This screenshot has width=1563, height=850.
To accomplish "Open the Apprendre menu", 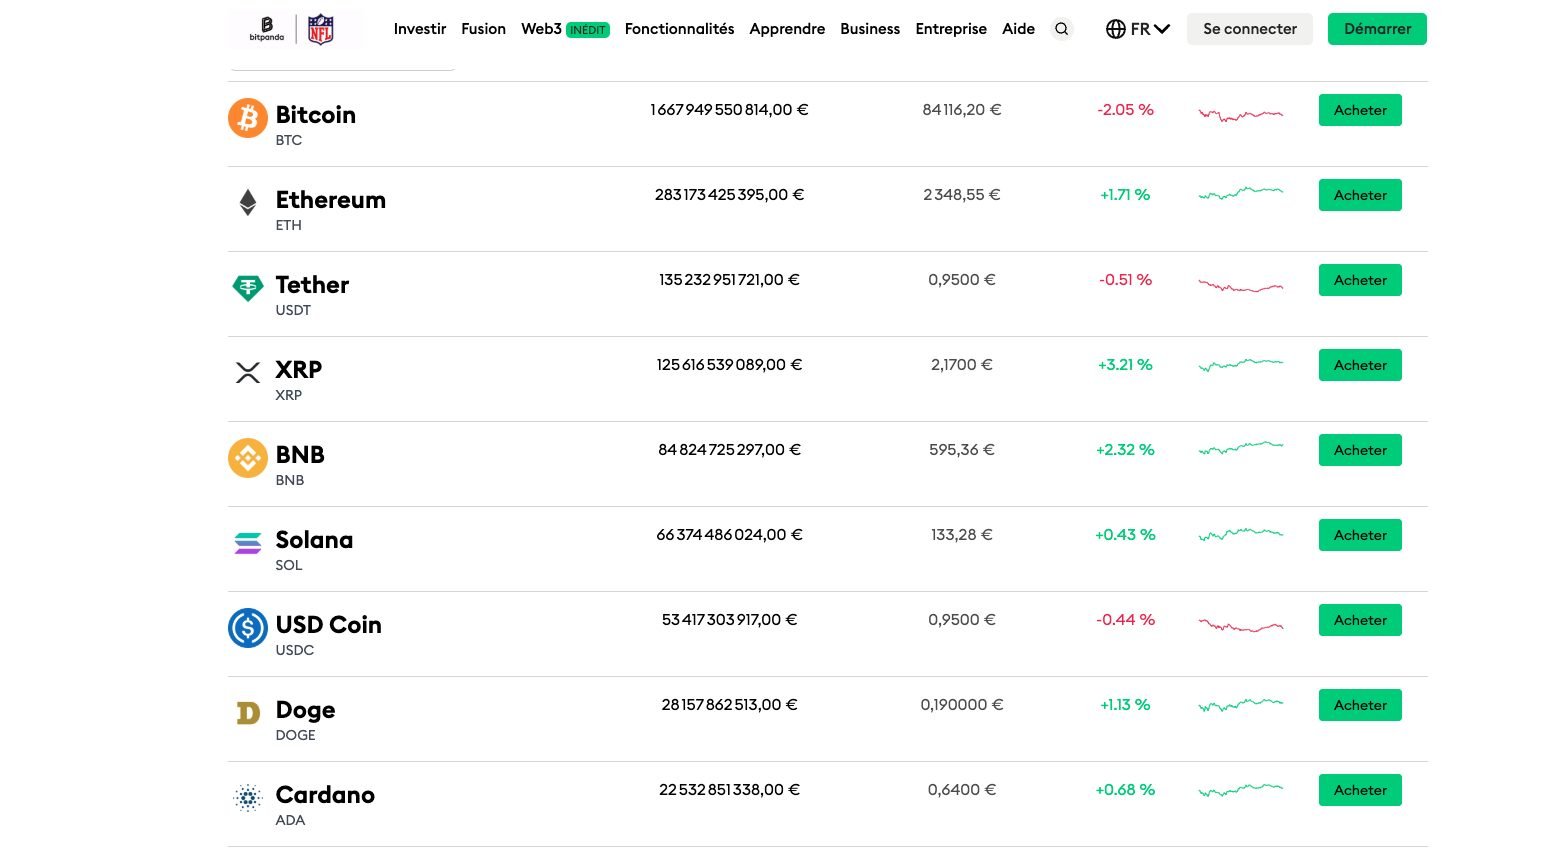I will (x=787, y=29).
